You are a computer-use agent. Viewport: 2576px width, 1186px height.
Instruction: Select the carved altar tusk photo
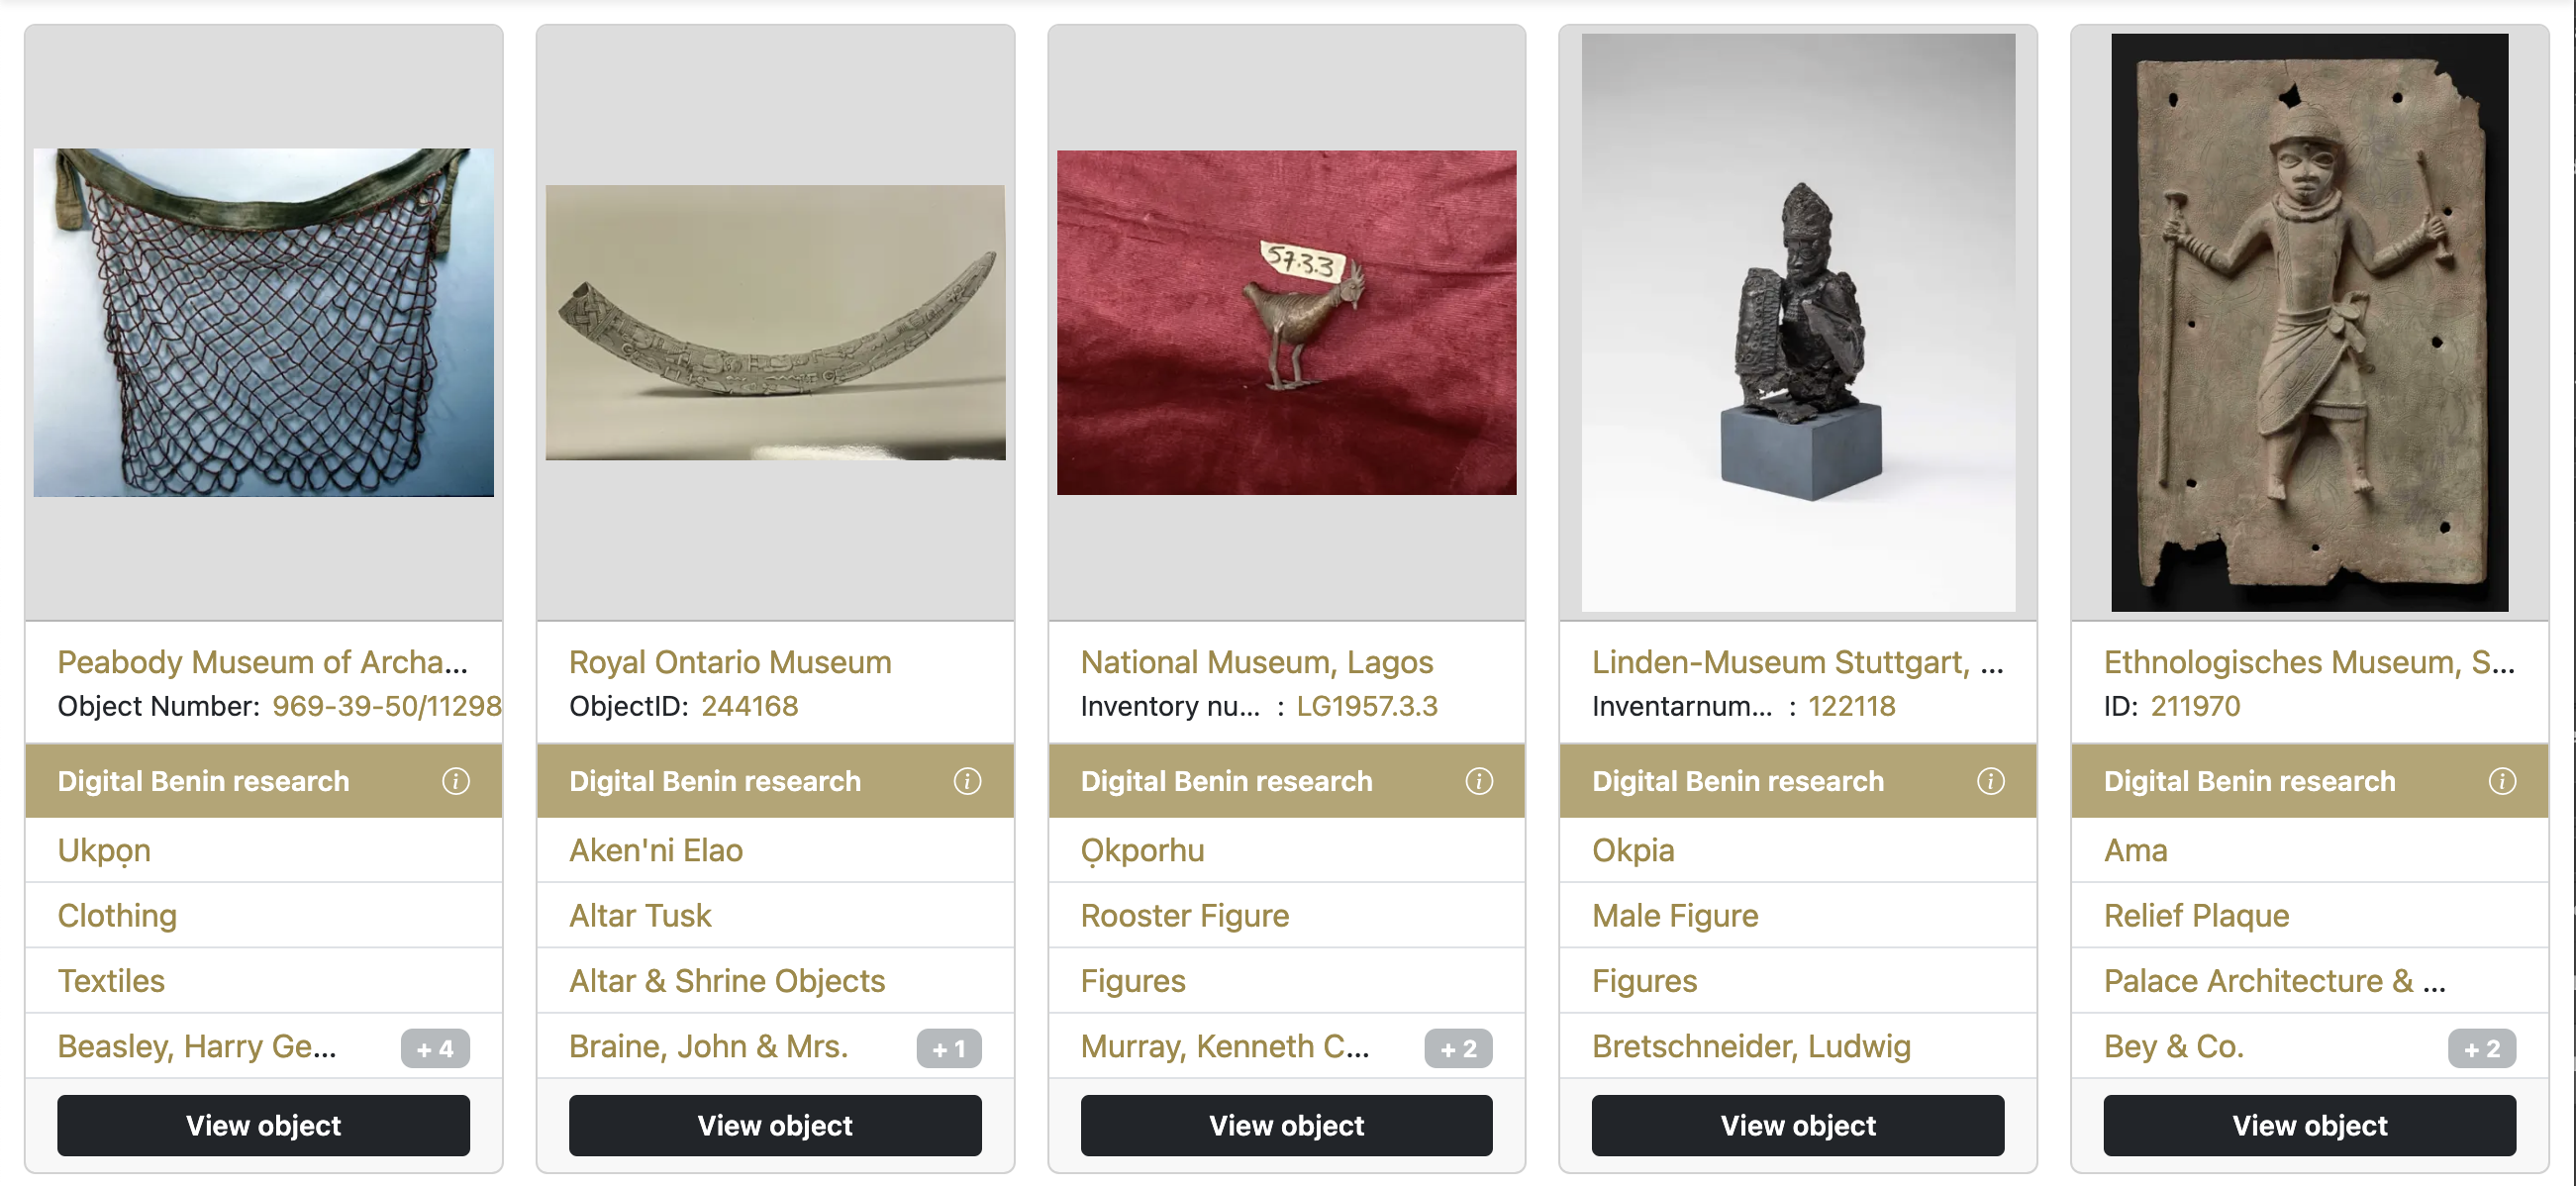pyautogui.click(x=775, y=322)
